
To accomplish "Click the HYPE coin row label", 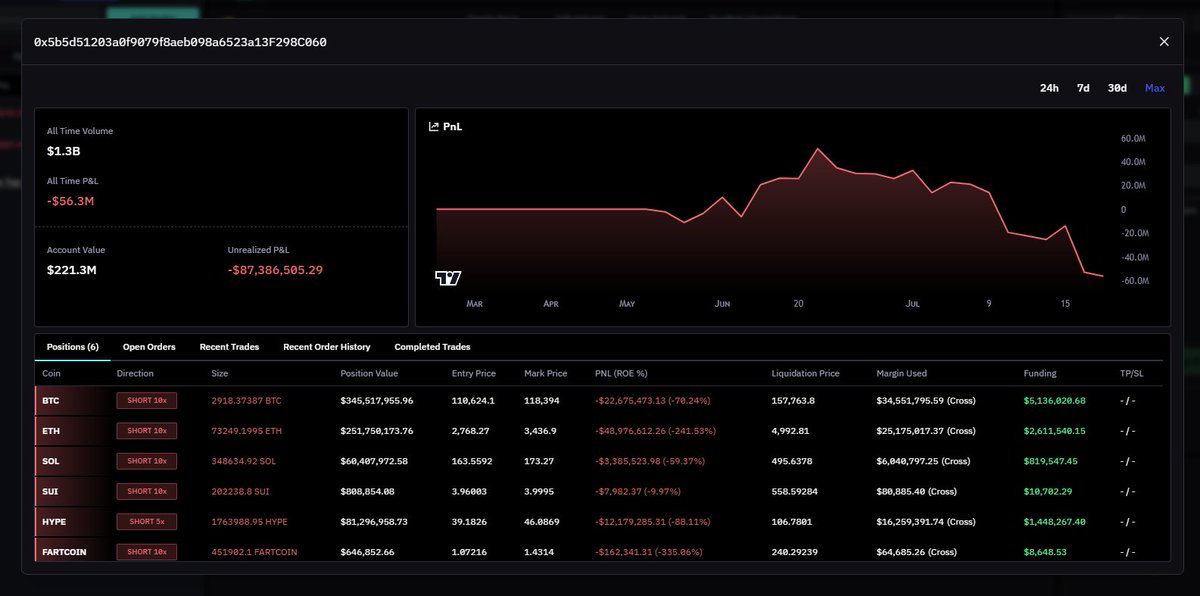I will pyautogui.click(x=54, y=522).
